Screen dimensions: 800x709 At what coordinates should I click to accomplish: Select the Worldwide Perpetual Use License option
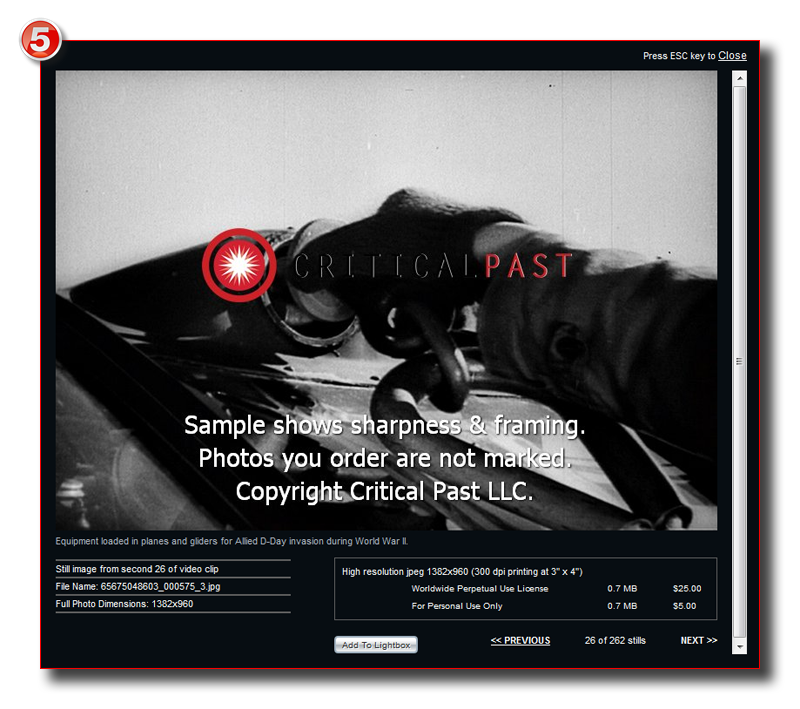[x=480, y=589]
